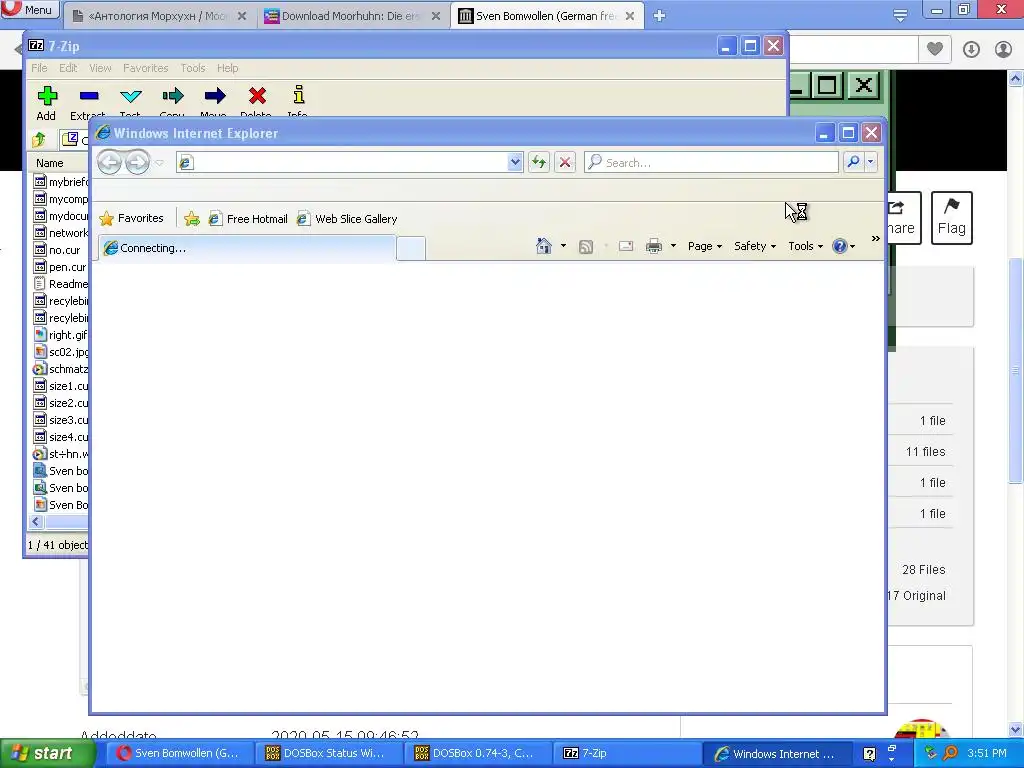Viewport: 1024px width, 768px height.
Task: Open a new tab in Internet Explorer
Action: click(x=411, y=249)
